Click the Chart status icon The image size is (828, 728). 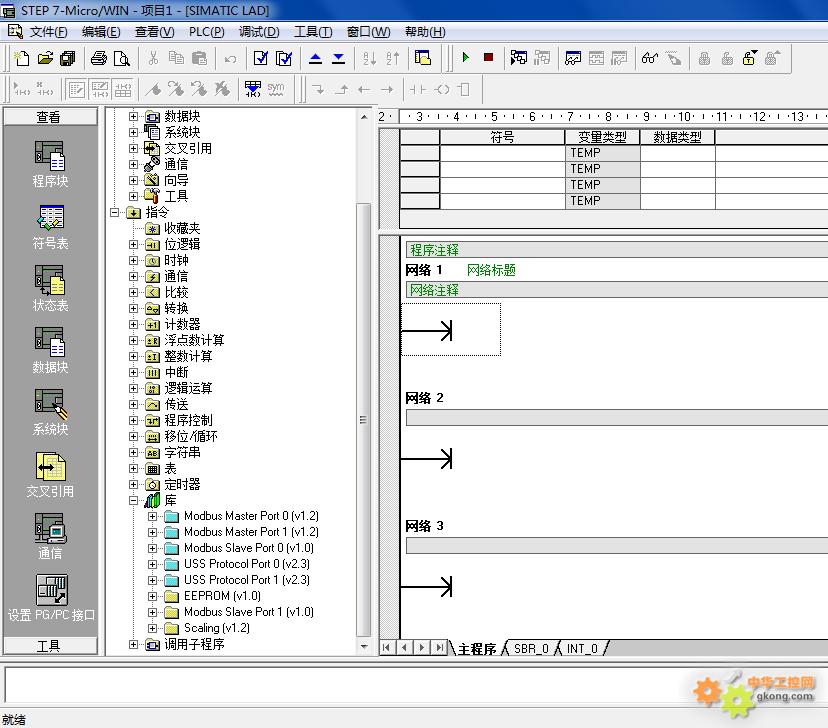point(573,58)
